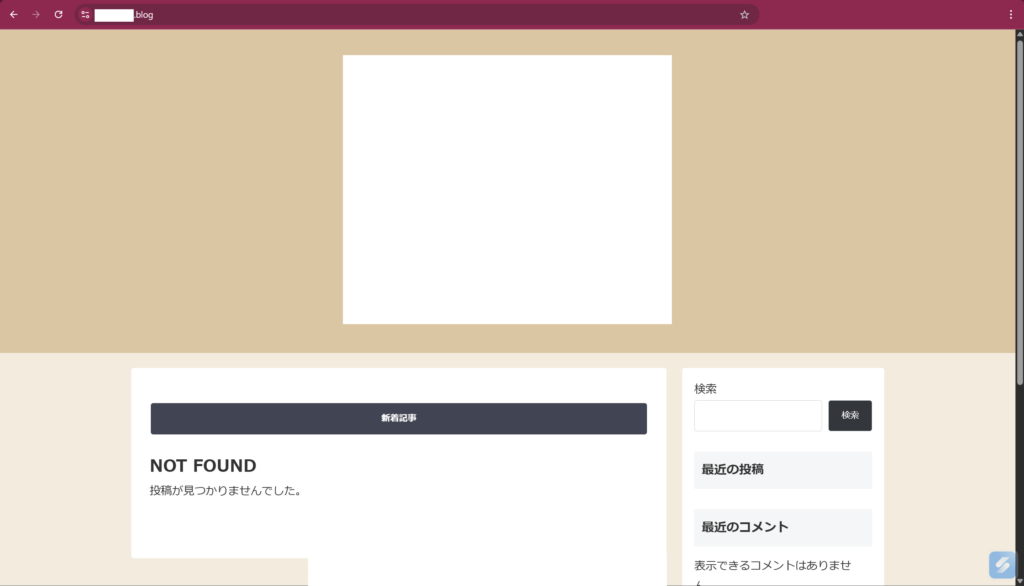The height and width of the screenshot is (586, 1024).
Task: Bookmark the page with the star icon
Action: coord(742,14)
